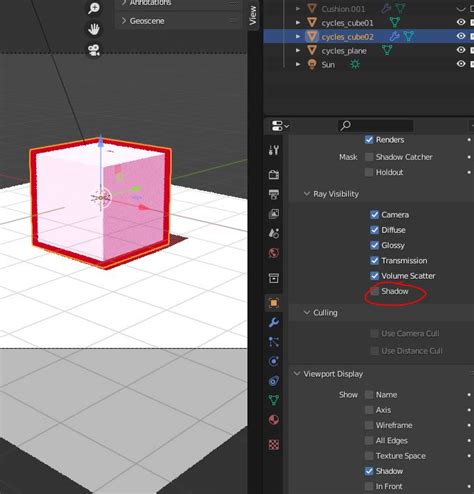This screenshot has width=474, height=494.
Task: Hide cycles_plane with its eye icon
Action: (x=461, y=50)
